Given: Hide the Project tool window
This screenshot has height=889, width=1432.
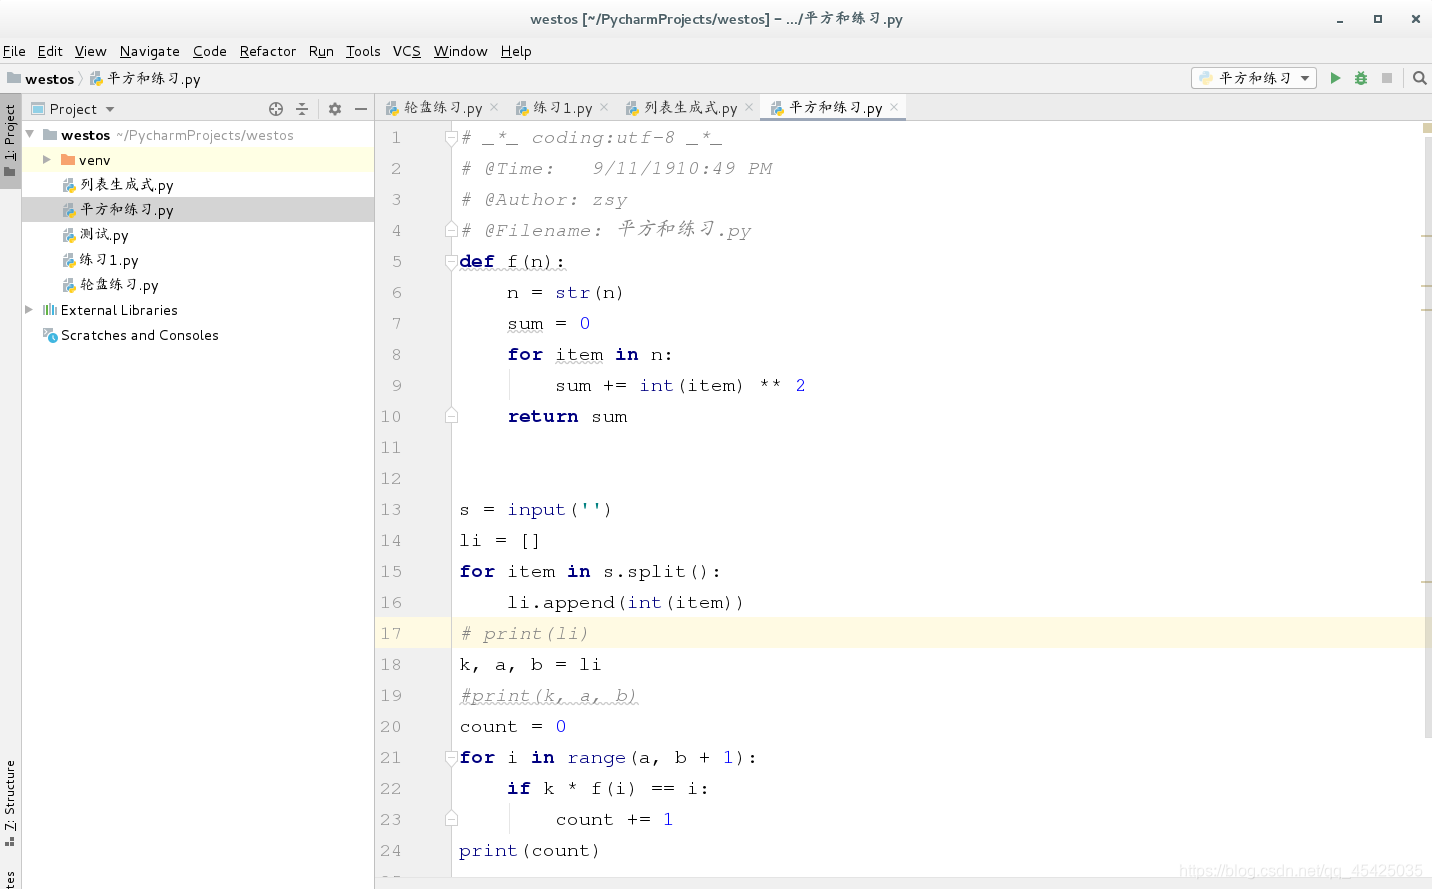Looking at the screenshot, I should click(361, 109).
